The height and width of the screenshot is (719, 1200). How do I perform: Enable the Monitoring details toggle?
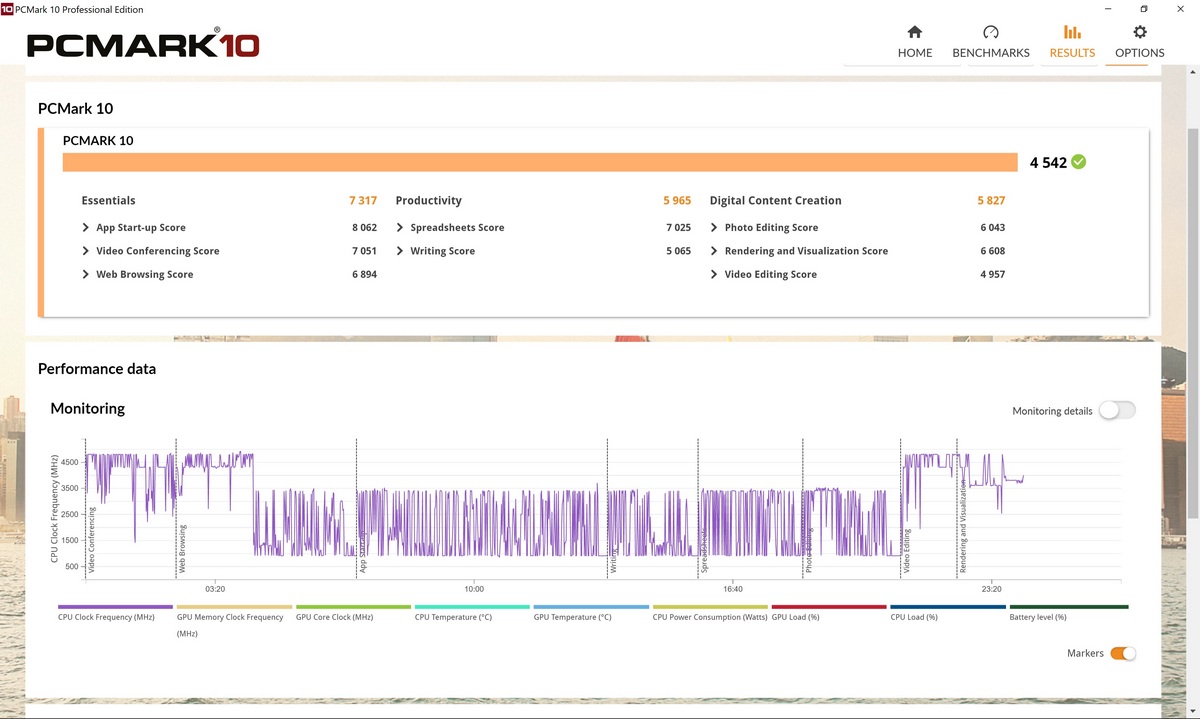point(1116,410)
